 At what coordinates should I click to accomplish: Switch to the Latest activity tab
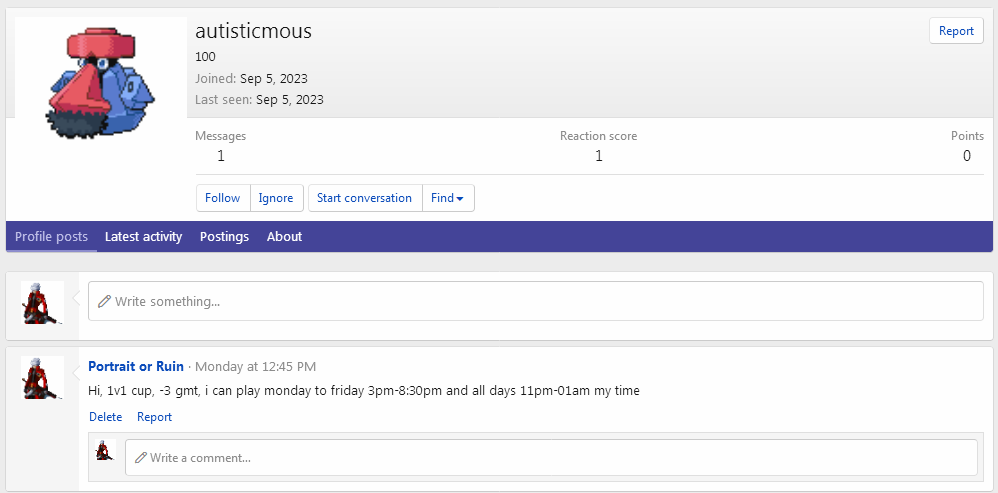143,237
